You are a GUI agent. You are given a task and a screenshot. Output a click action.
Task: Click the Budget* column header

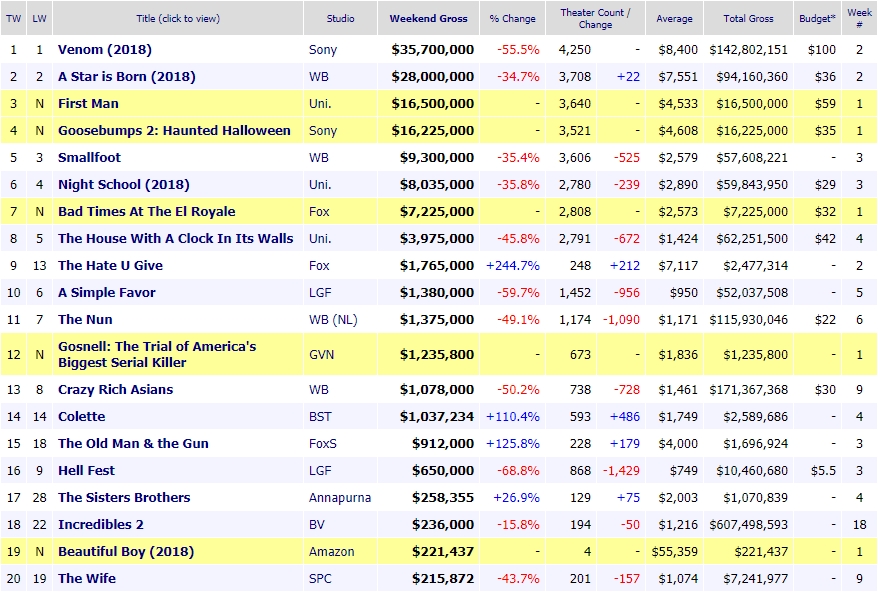point(817,18)
